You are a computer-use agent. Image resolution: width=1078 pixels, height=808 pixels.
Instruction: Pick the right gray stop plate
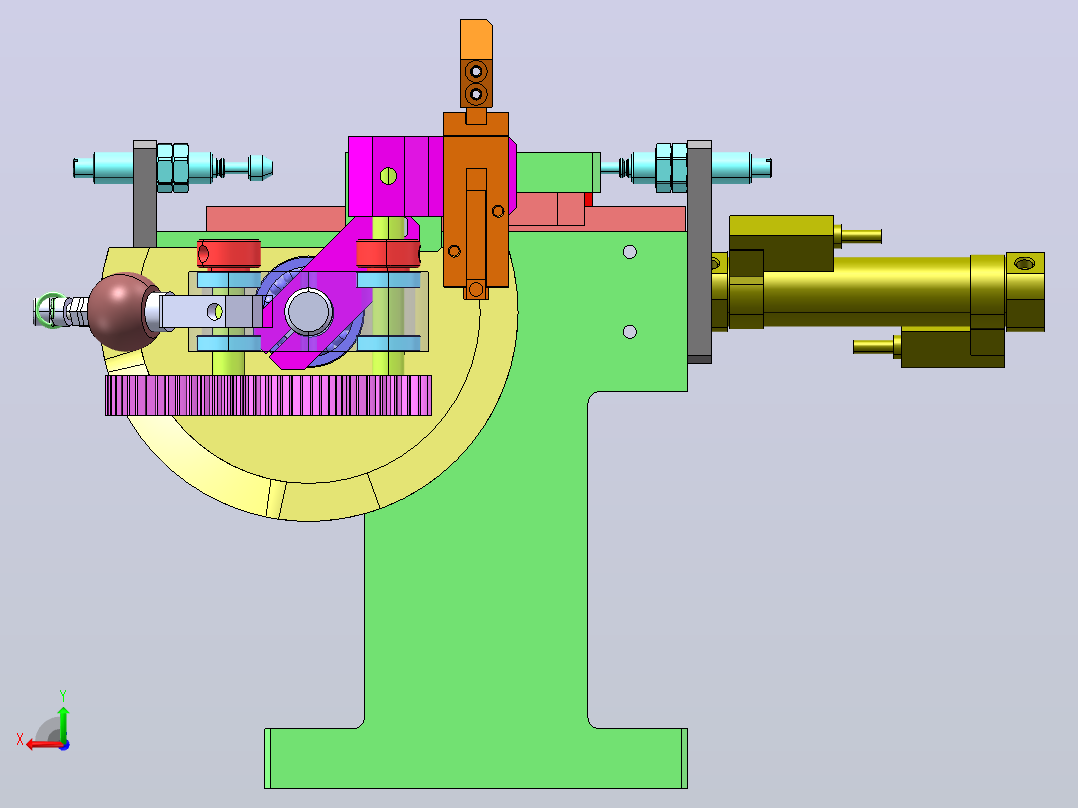(699, 252)
